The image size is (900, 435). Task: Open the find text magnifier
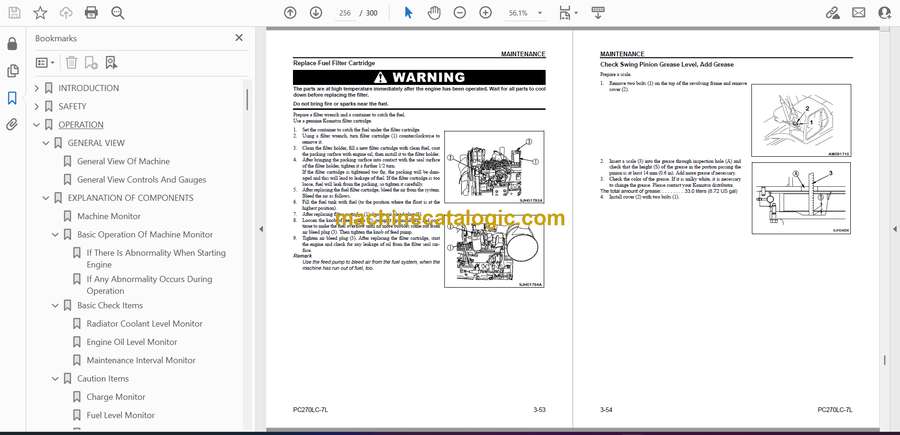click(x=118, y=13)
